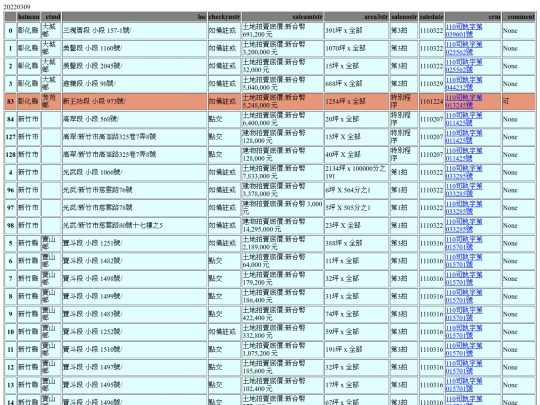Viewport: 540px width, 405px height.
Task: Click the 'saledate' column header
Action: [431, 17]
